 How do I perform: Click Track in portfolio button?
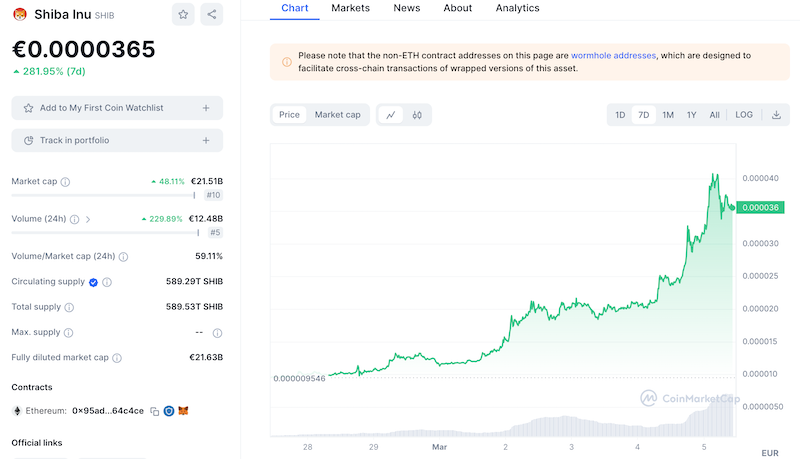[x=117, y=140]
